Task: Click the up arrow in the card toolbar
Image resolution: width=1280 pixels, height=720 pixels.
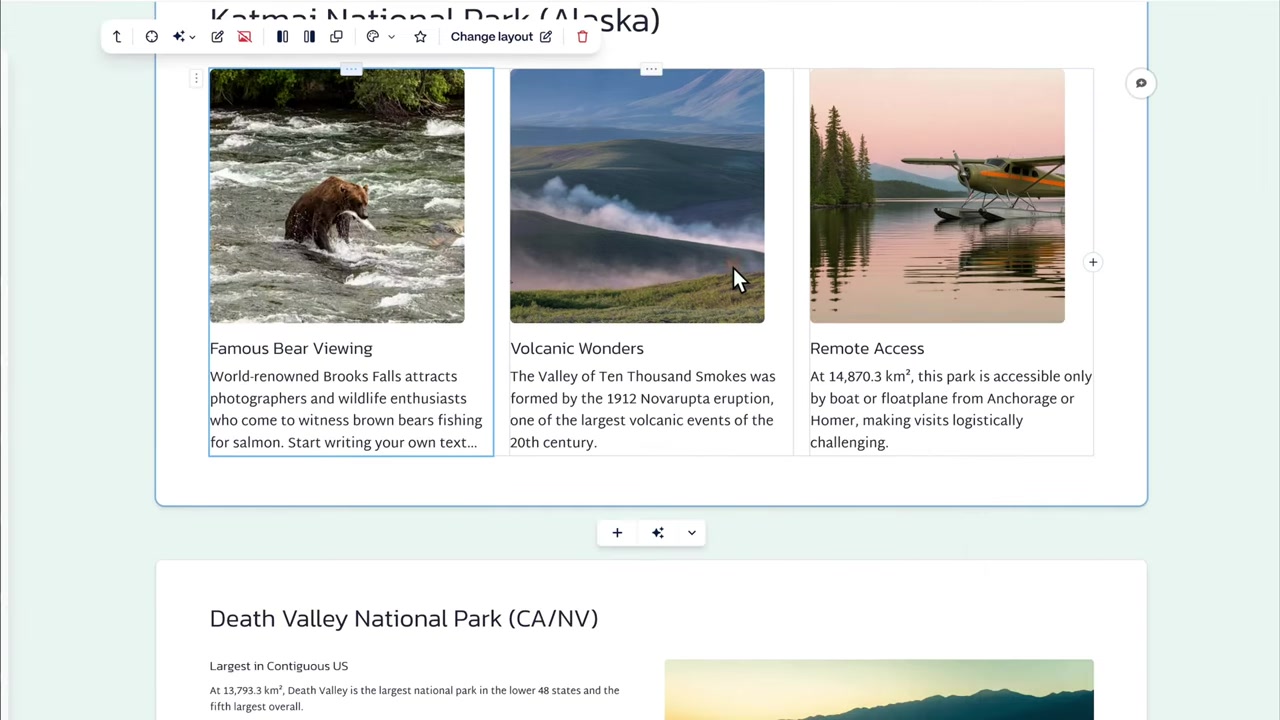Action: [117, 37]
